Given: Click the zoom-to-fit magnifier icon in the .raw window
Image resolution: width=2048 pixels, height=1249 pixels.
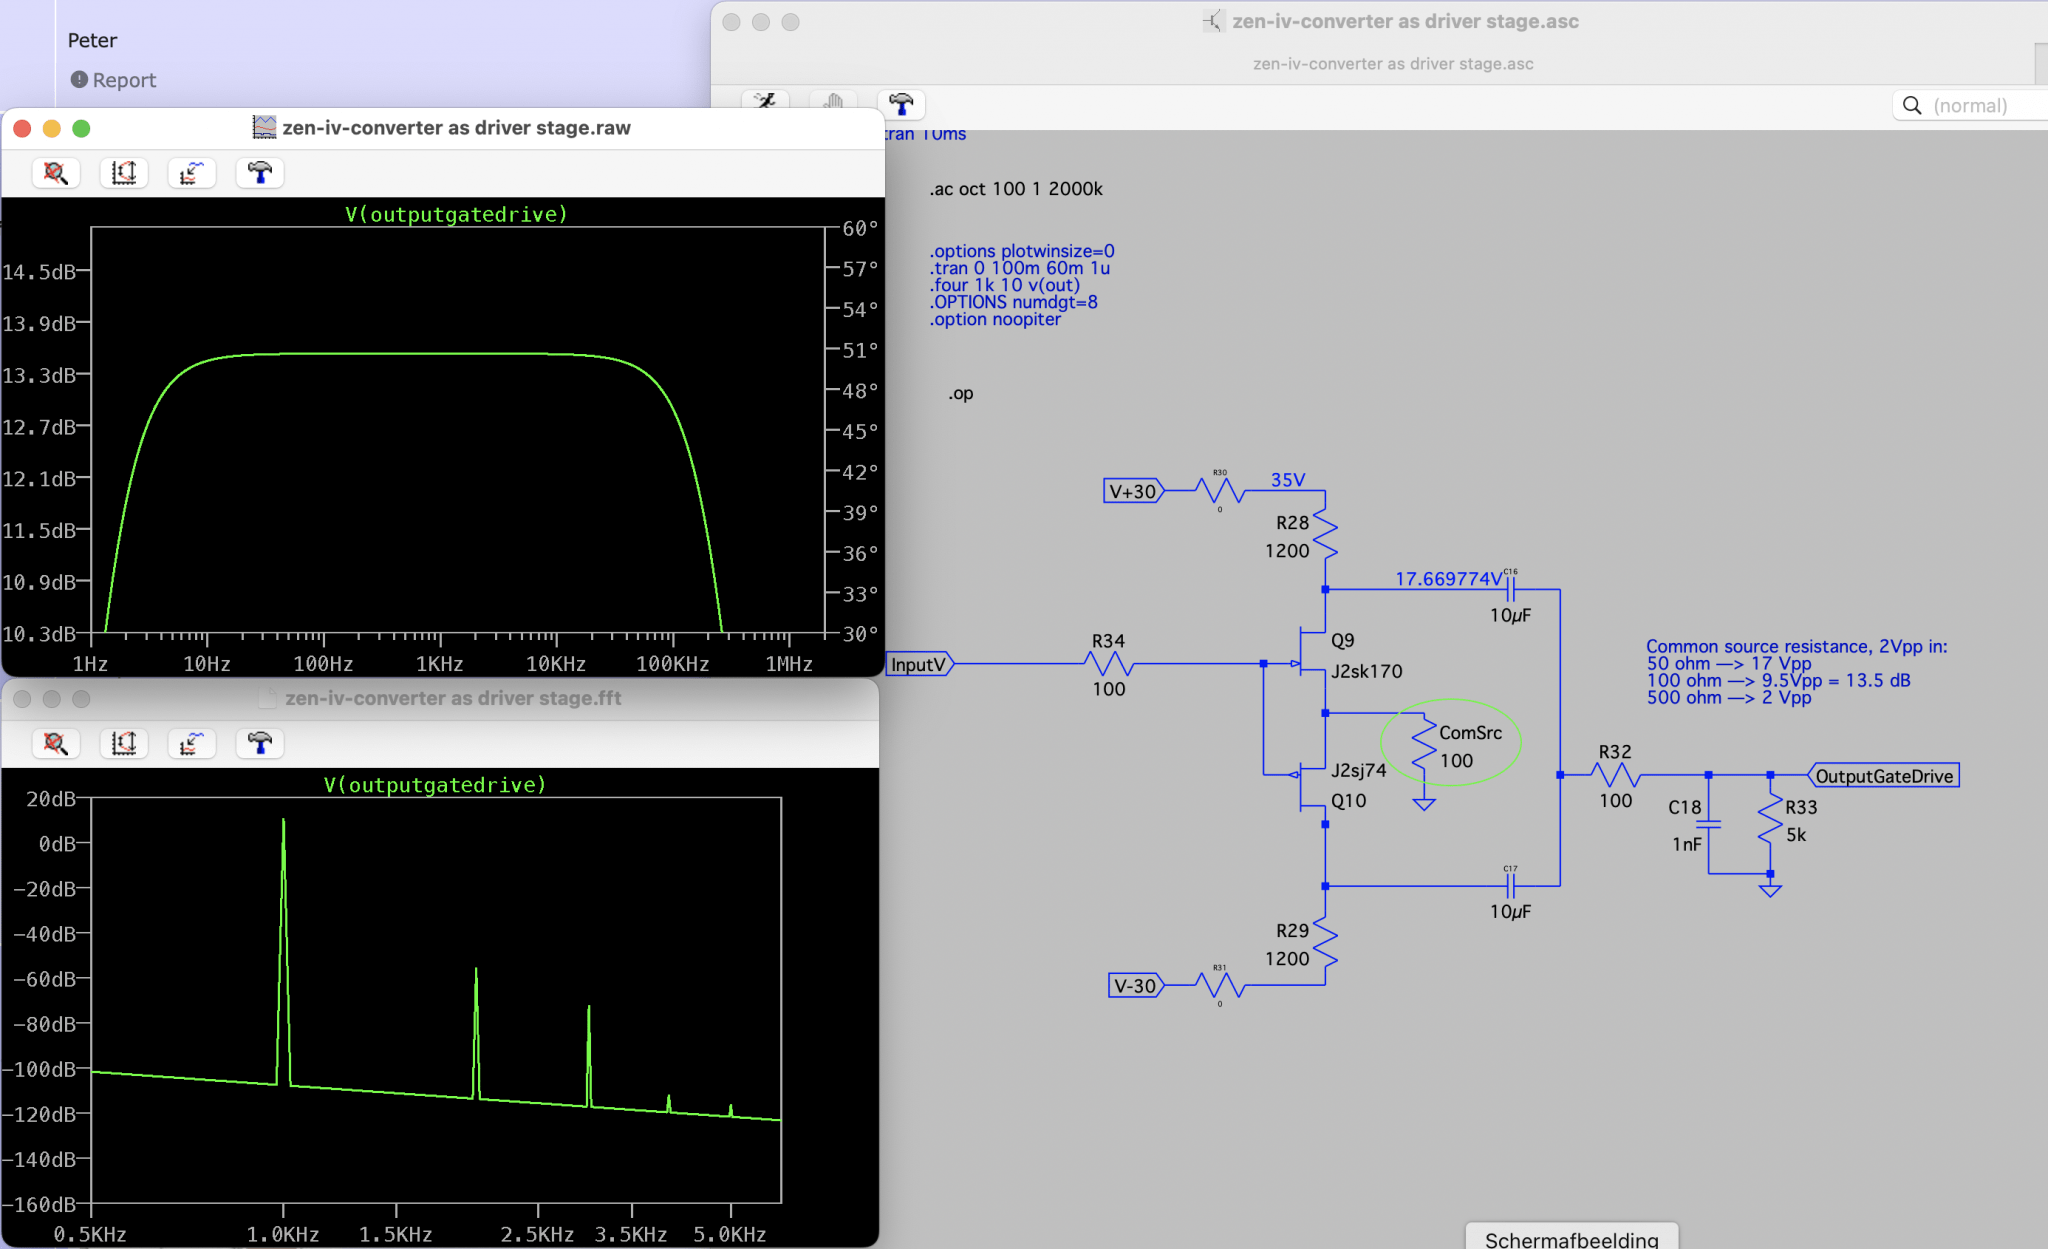Looking at the screenshot, I should click(x=56, y=173).
